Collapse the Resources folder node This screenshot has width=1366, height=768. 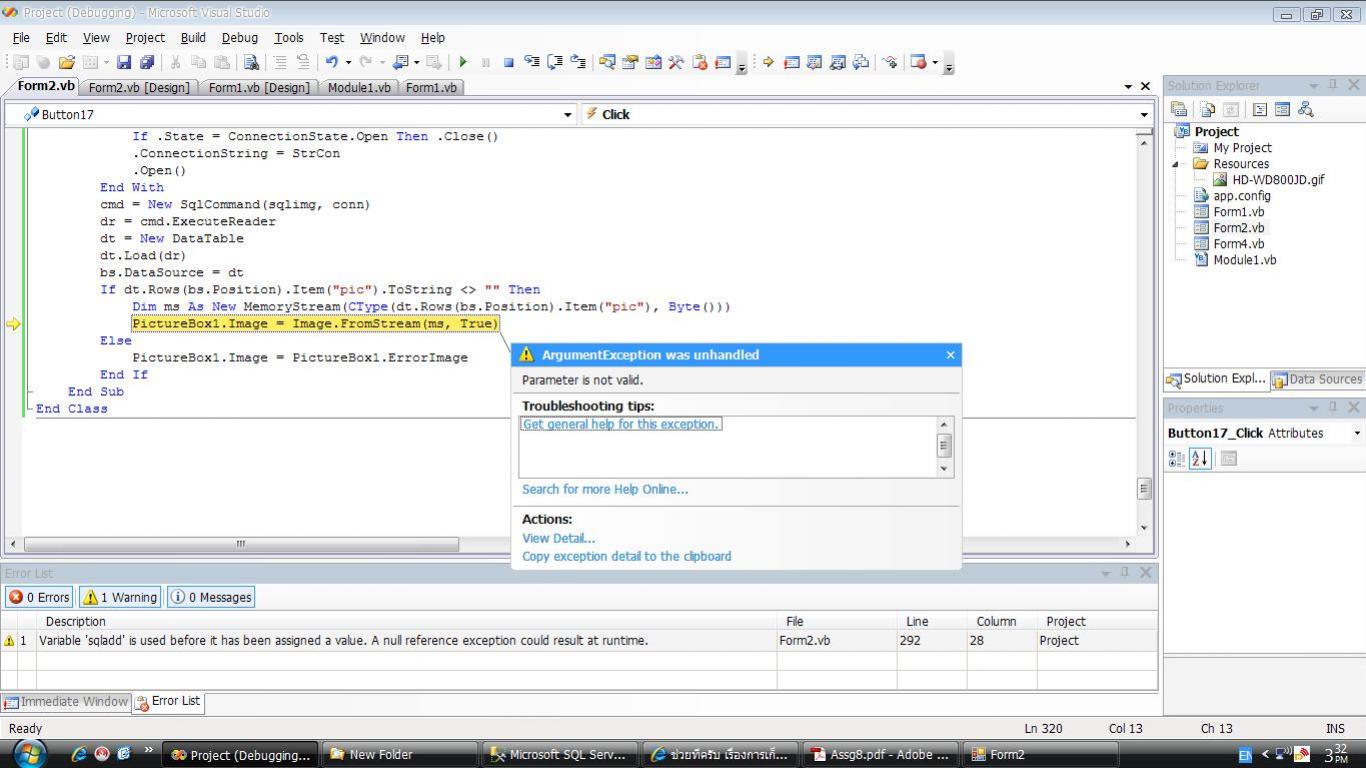click(1176, 164)
